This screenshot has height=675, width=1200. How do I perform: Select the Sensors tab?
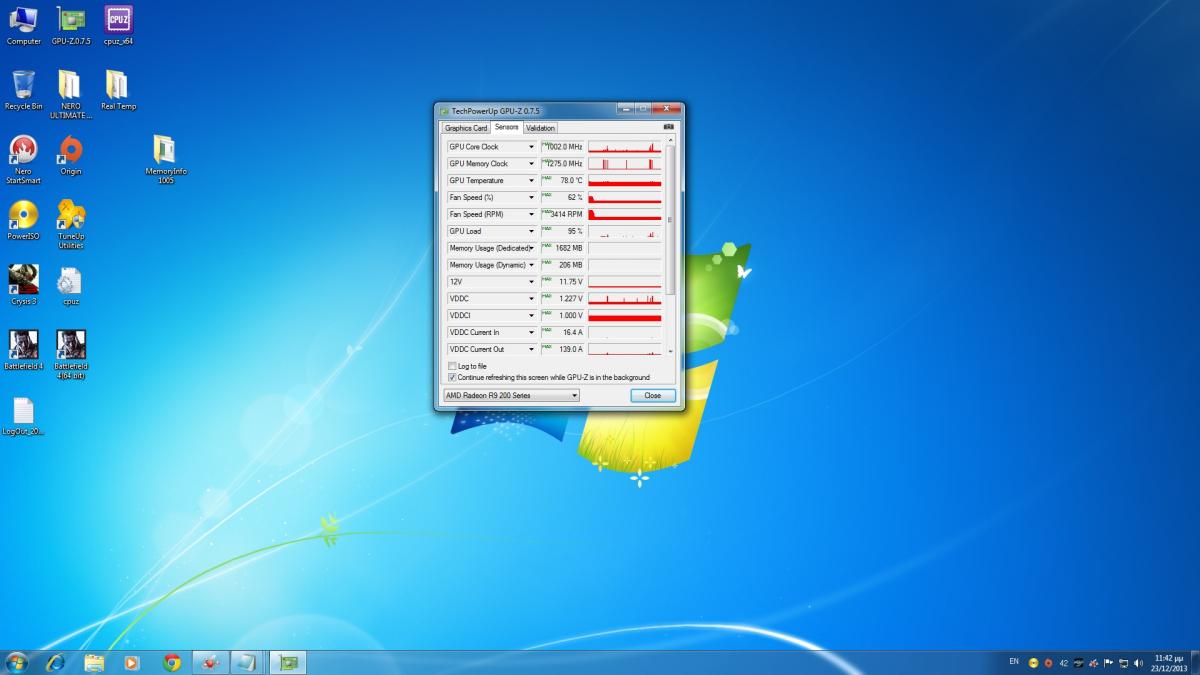tap(507, 127)
